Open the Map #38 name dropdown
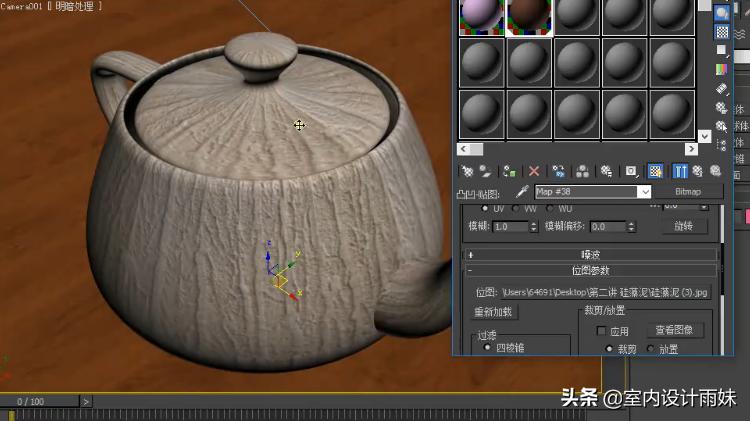The width and height of the screenshot is (750, 421). coord(644,192)
